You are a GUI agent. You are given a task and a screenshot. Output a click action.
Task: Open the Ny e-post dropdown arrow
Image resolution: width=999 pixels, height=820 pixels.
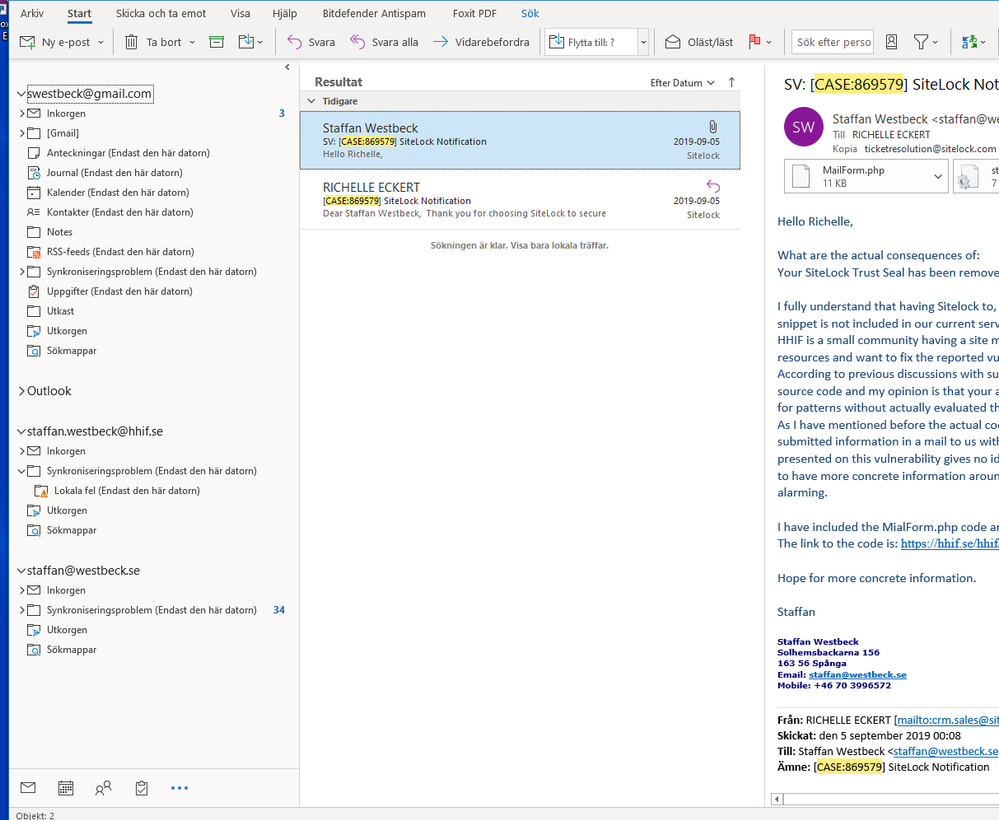pos(101,42)
